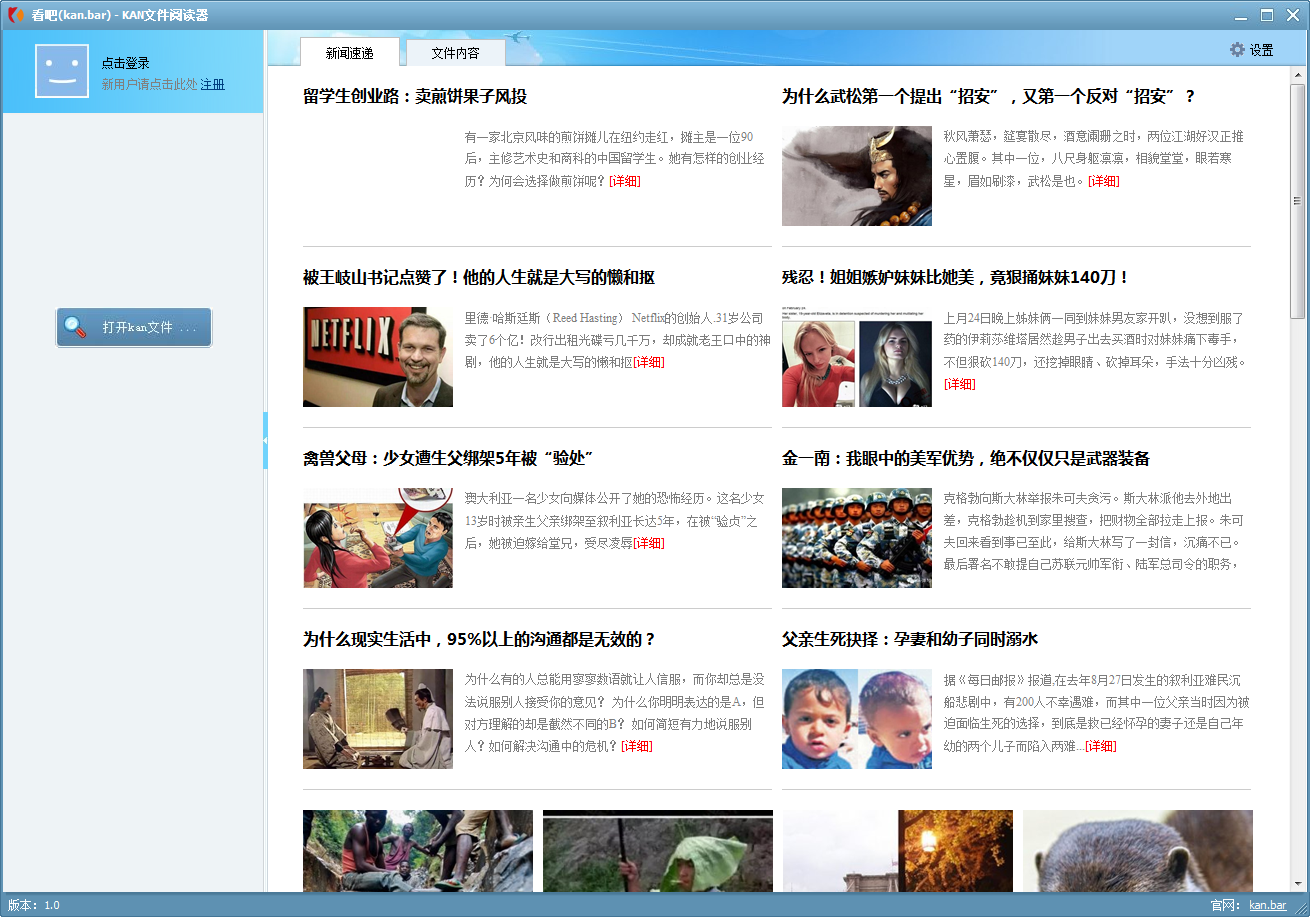This screenshot has width=1310, height=917.
Task: Click the scrollbar up arrow
Action: [1298, 76]
